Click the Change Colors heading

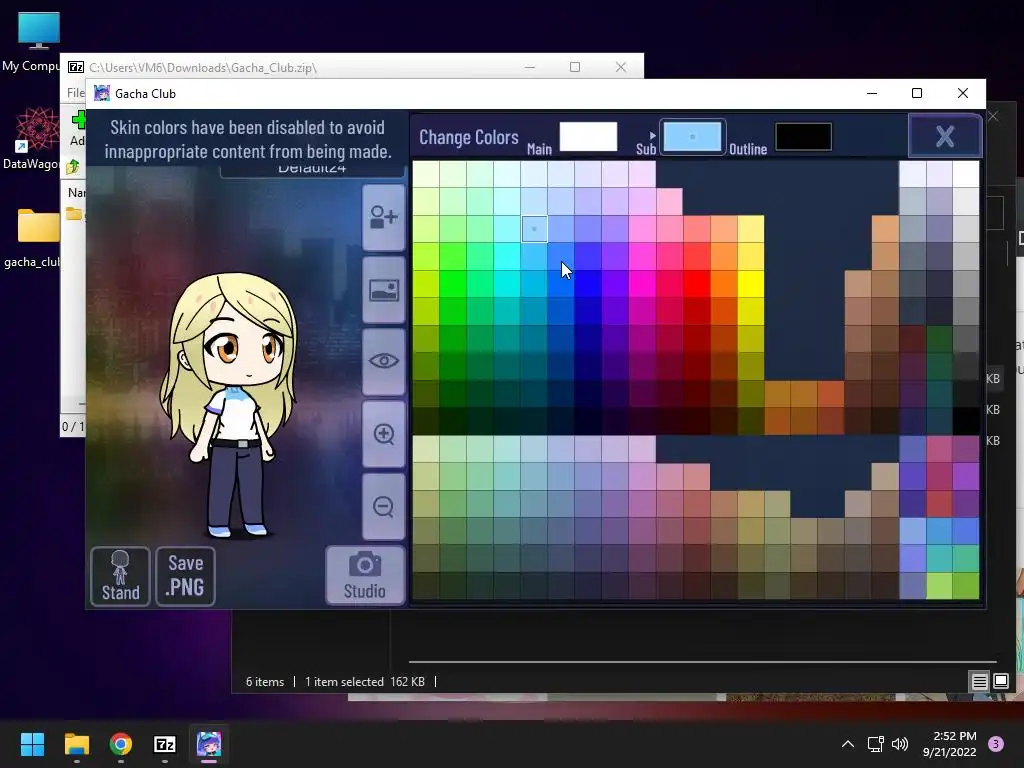click(x=469, y=137)
